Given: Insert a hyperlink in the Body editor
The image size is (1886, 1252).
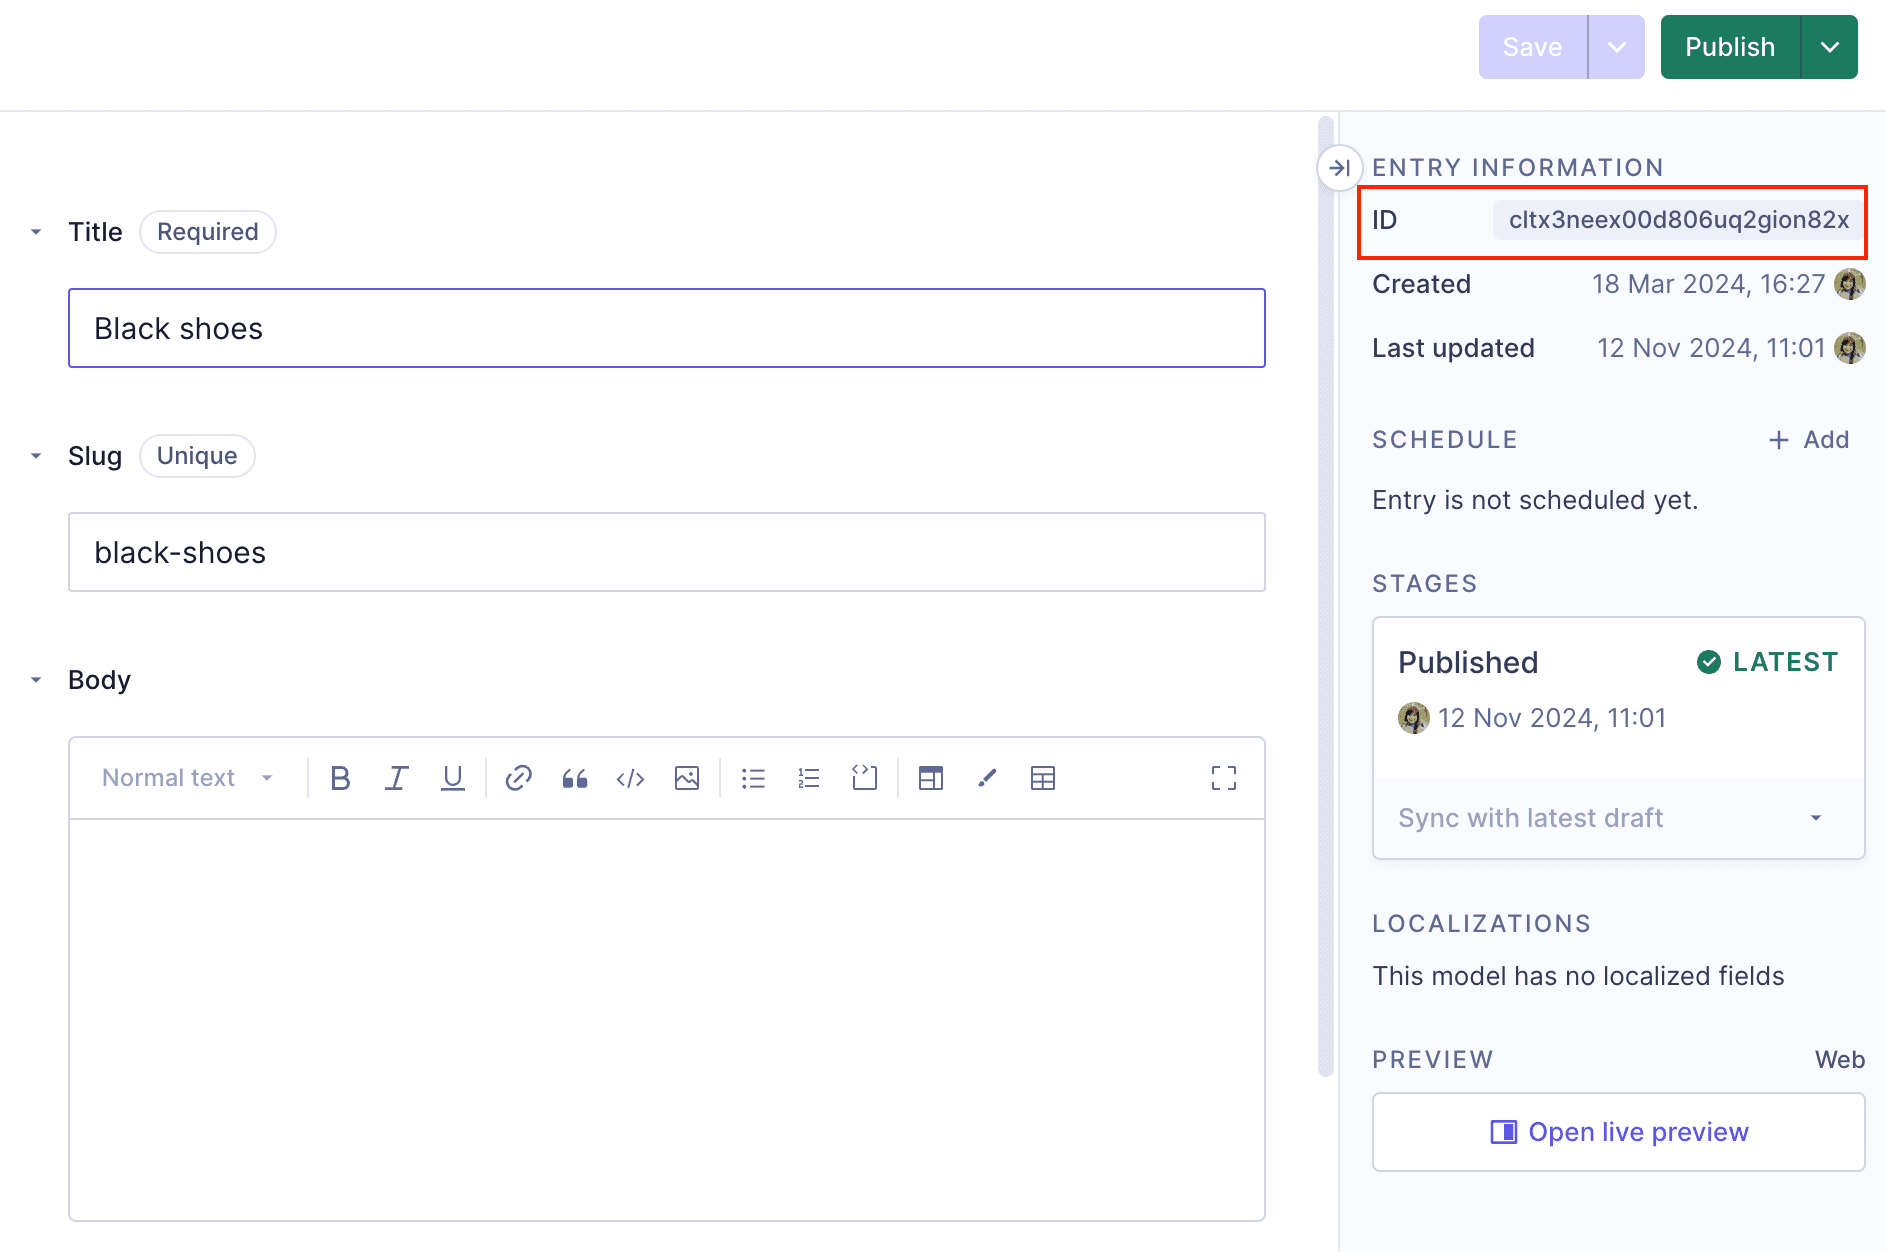Looking at the screenshot, I should click(x=518, y=777).
